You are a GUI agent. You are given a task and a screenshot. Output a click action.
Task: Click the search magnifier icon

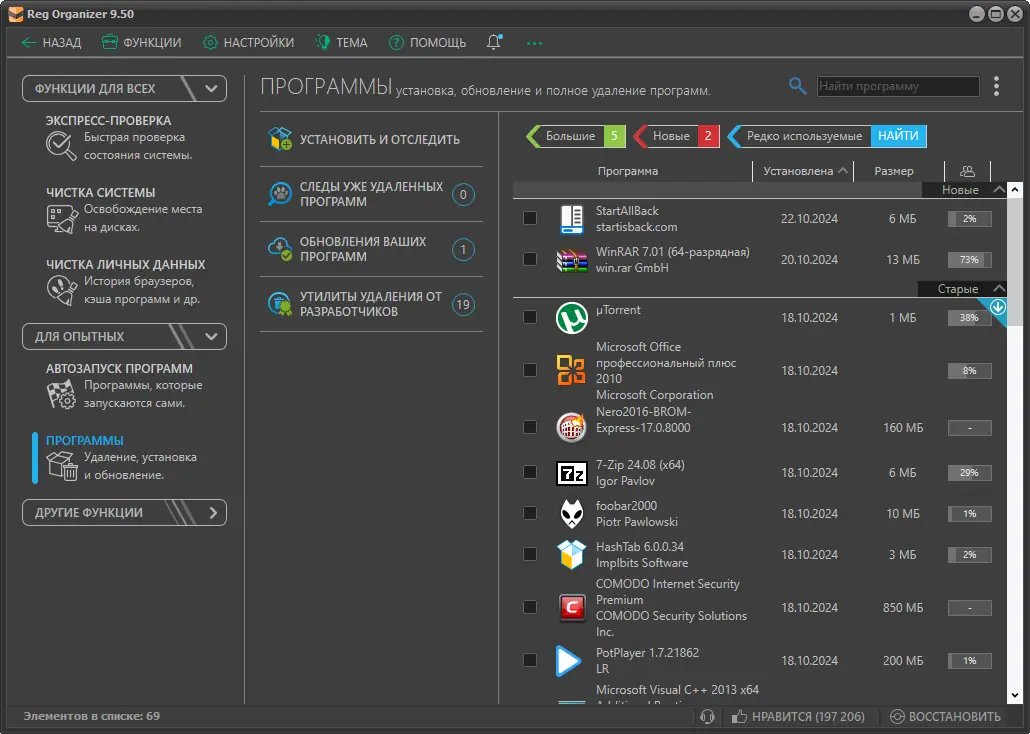[797, 86]
